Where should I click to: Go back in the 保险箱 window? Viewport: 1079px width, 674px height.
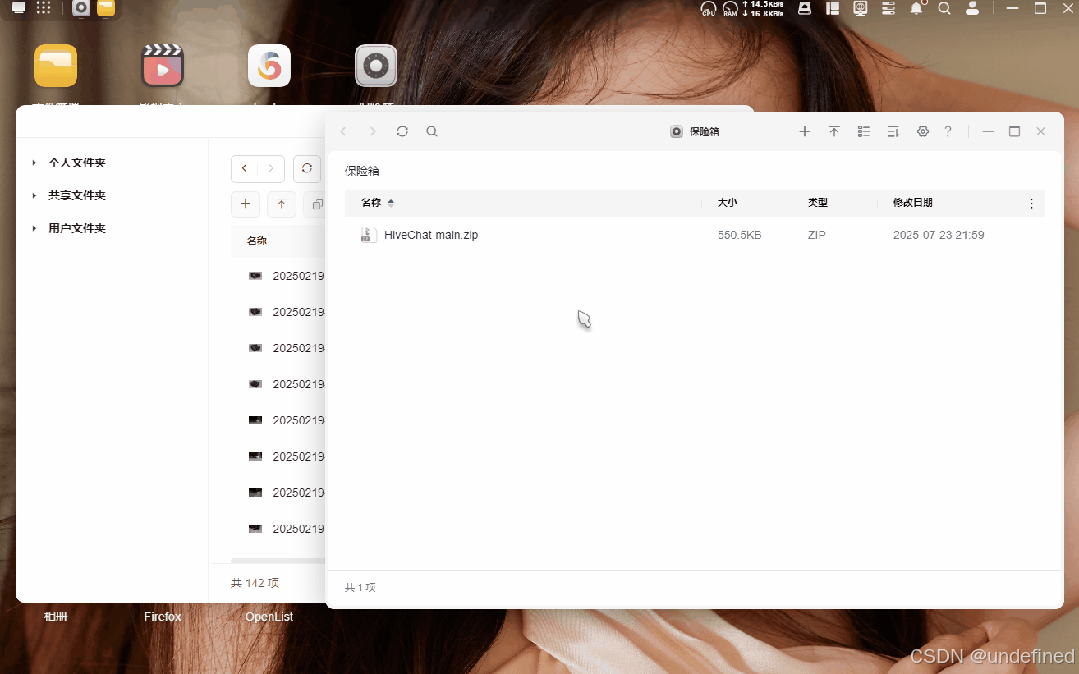(x=343, y=131)
